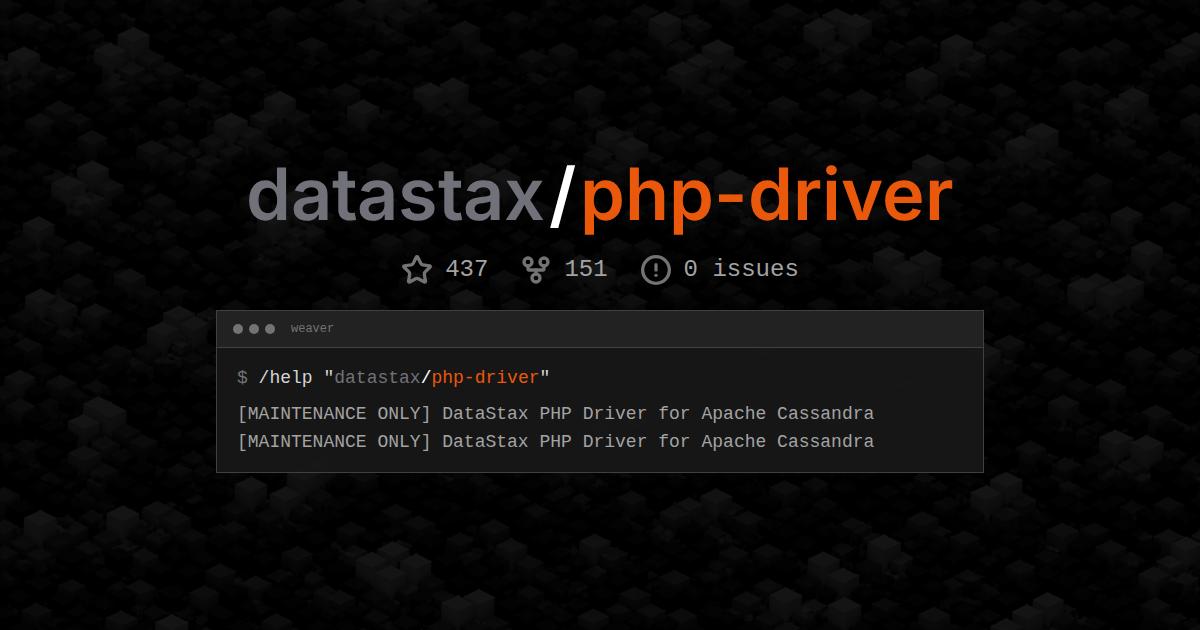The height and width of the screenshot is (630, 1200).
Task: Click the fork icon beside 151
Action: pos(536,269)
